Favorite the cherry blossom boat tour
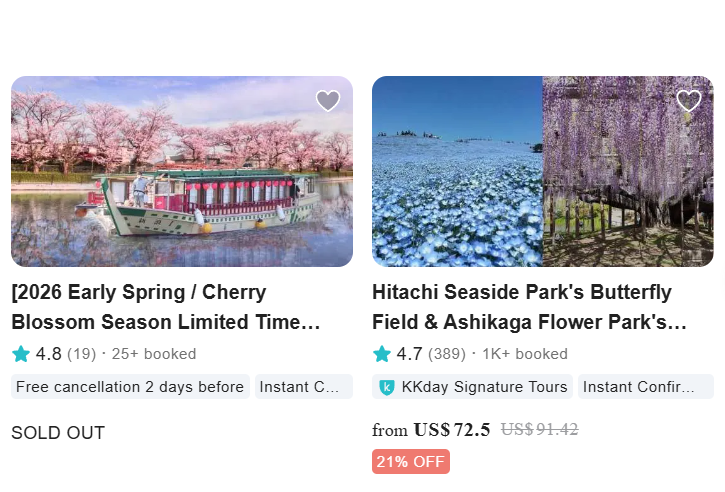Screen dimensions: 725x492 [328, 100]
